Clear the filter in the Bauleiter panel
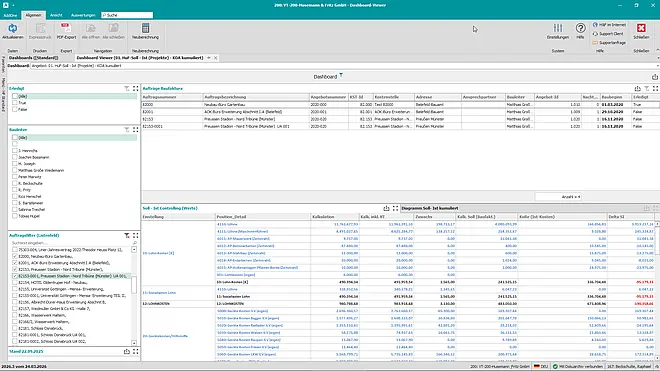The image size is (660, 371). (x=127, y=130)
